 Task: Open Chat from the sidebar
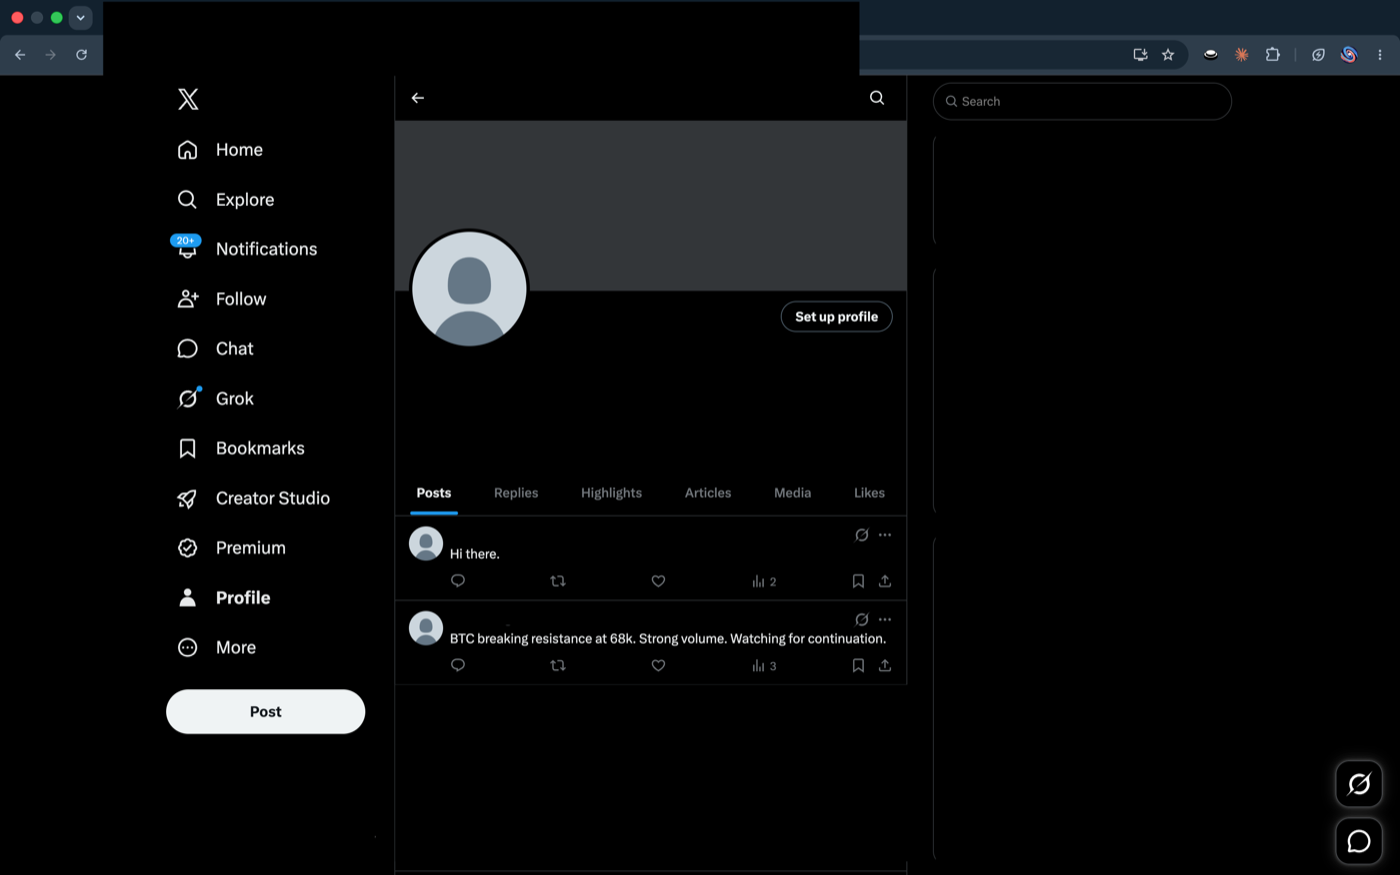215,349
